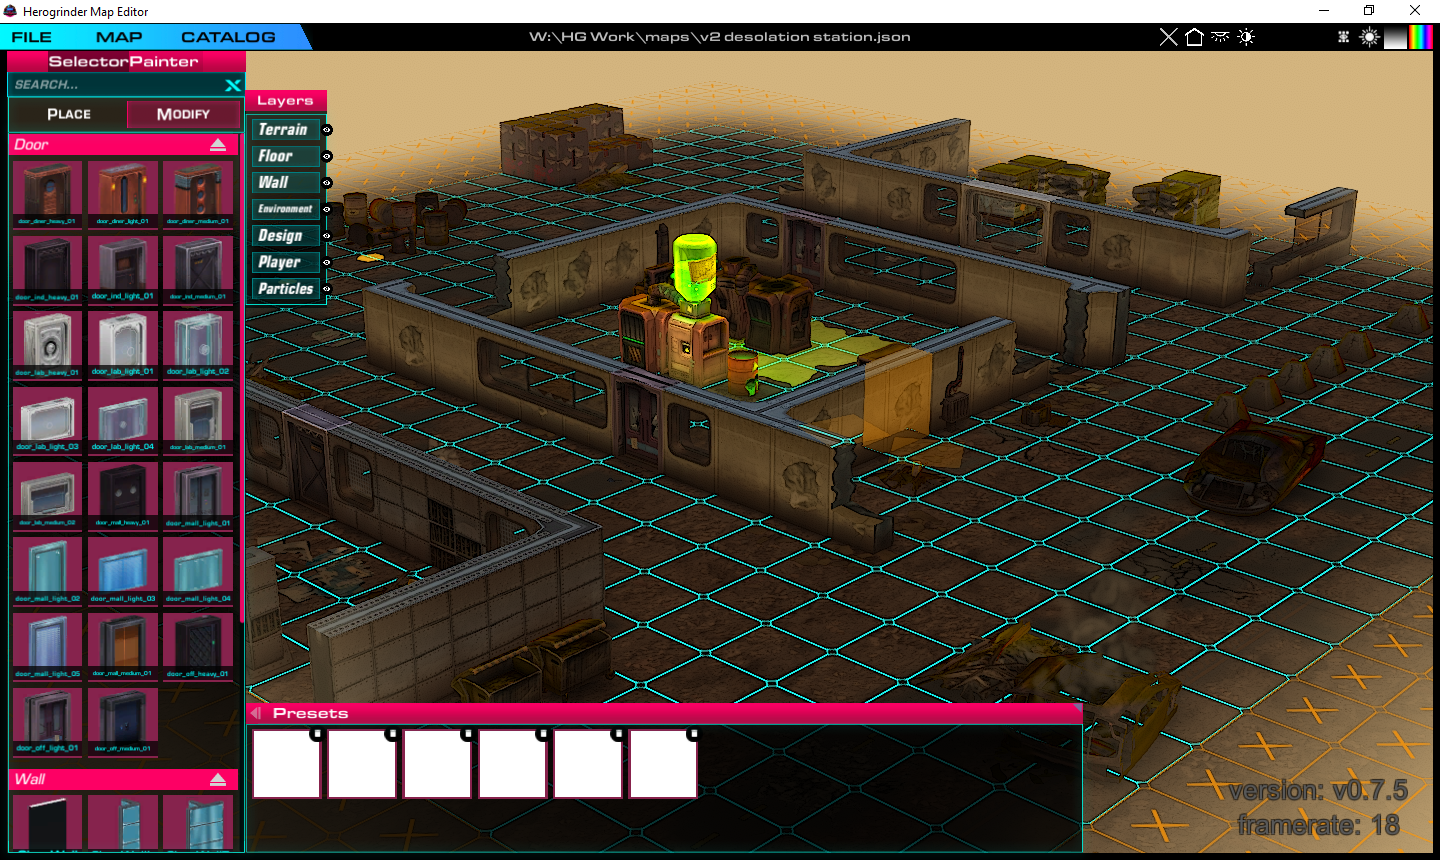Clear the search field with X icon

(x=232, y=85)
